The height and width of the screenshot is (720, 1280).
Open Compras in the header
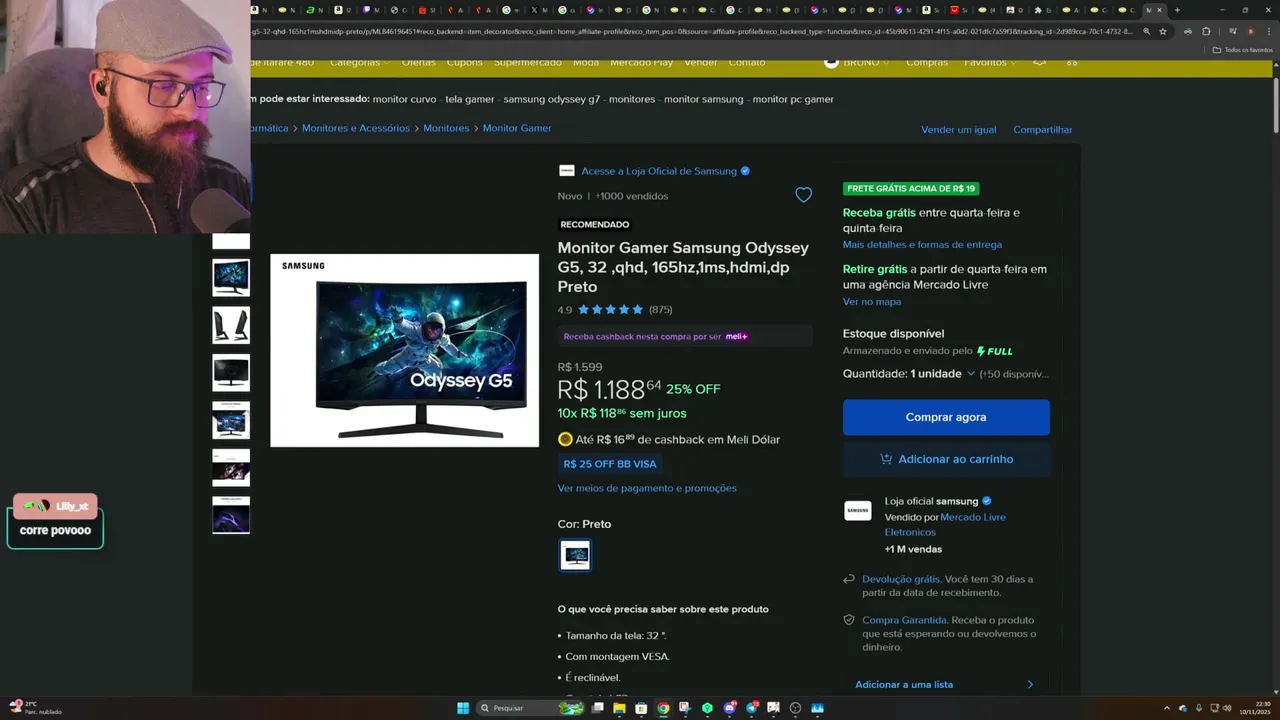pos(926,62)
